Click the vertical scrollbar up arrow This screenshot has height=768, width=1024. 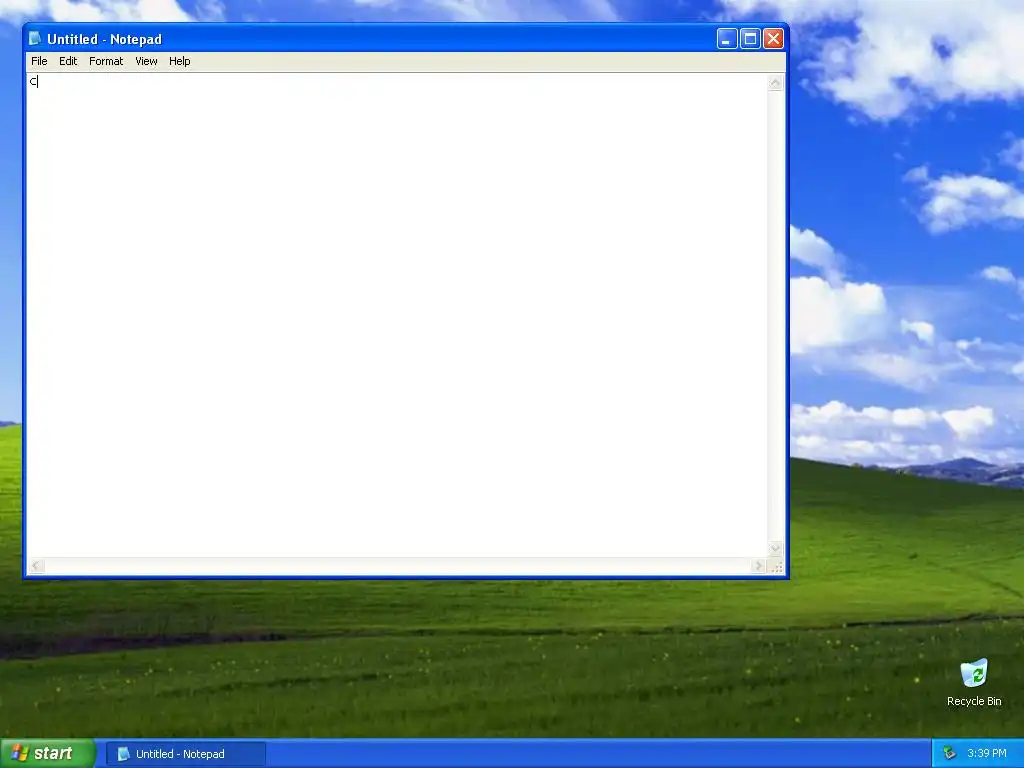point(775,83)
